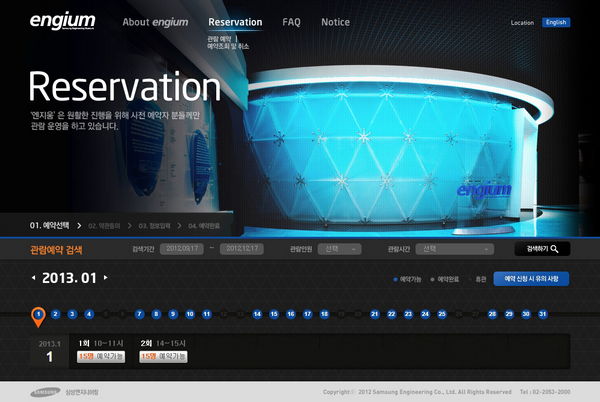Select day 9 on the calendar timeline

click(x=173, y=314)
